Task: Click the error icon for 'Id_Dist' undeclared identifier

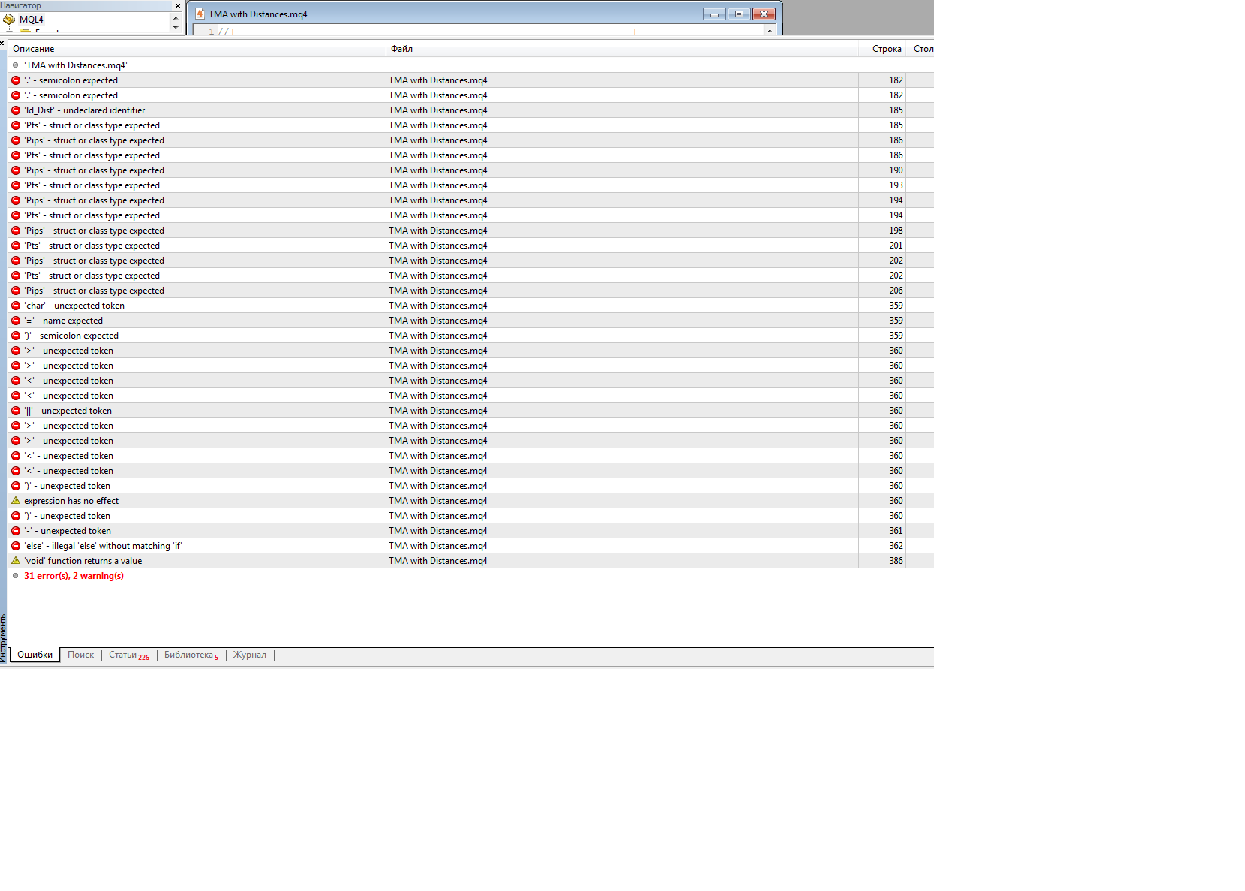Action: pos(15,110)
